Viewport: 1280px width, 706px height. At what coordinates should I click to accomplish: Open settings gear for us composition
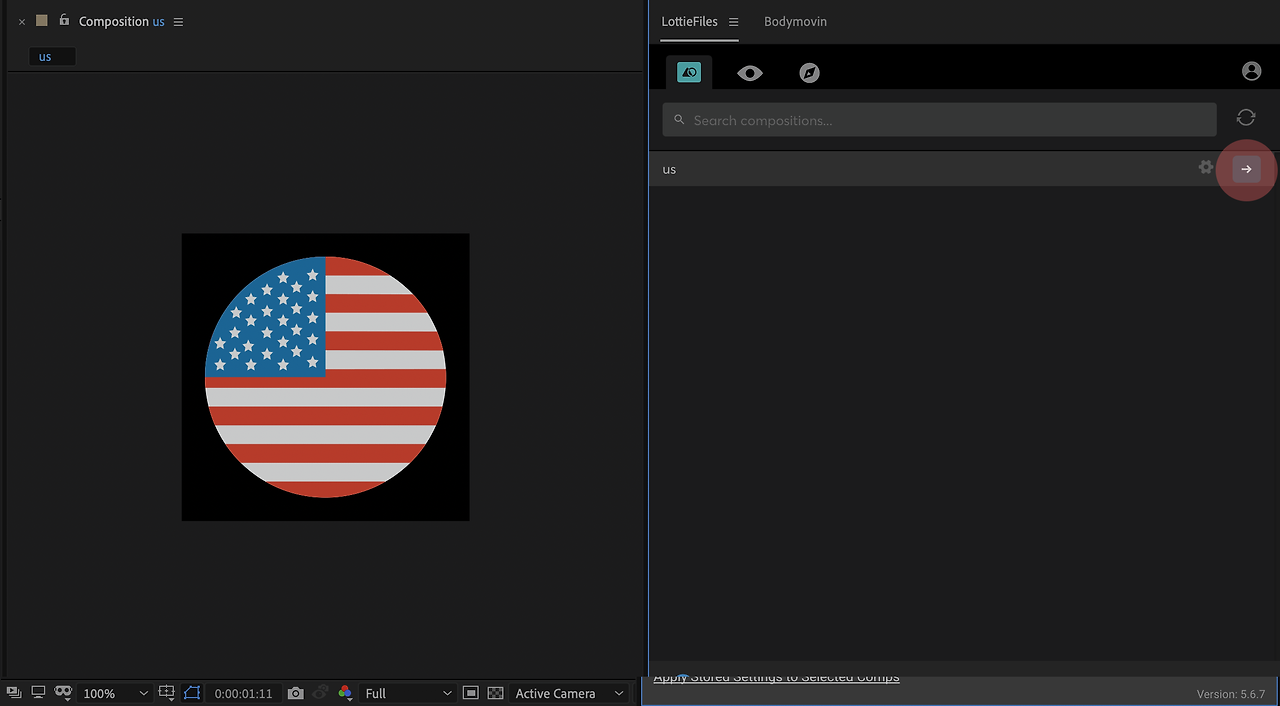1206,167
